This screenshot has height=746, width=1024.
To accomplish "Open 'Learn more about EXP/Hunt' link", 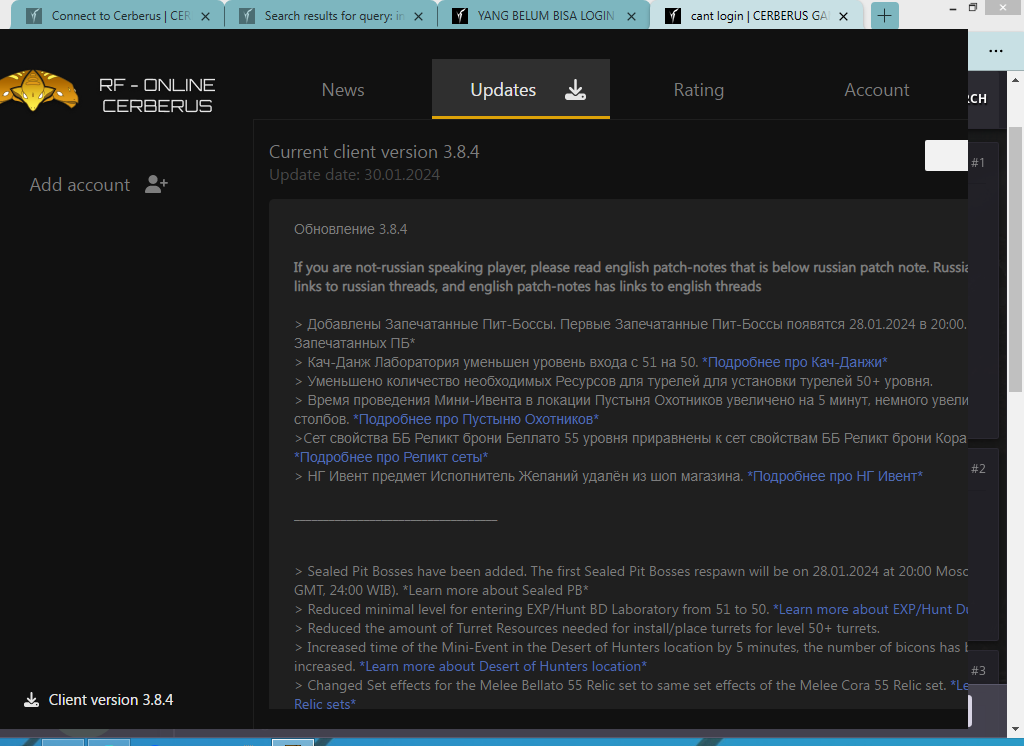I will click(x=870, y=609).
